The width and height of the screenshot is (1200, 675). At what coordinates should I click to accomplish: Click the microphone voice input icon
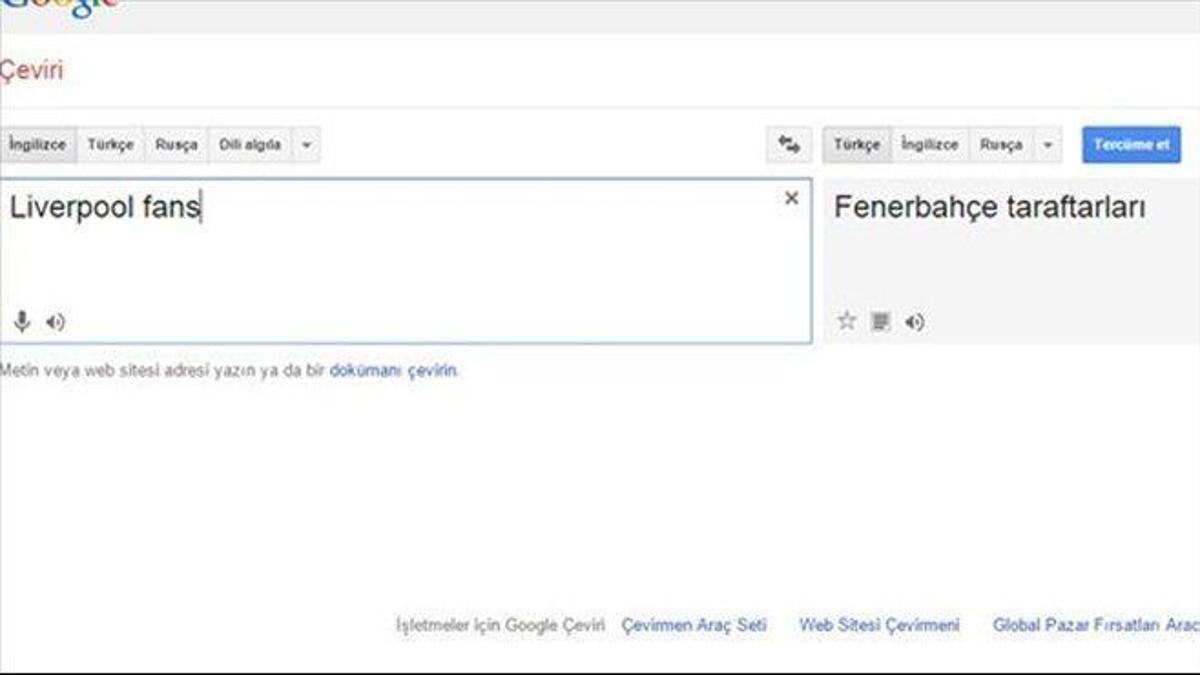(x=22, y=321)
